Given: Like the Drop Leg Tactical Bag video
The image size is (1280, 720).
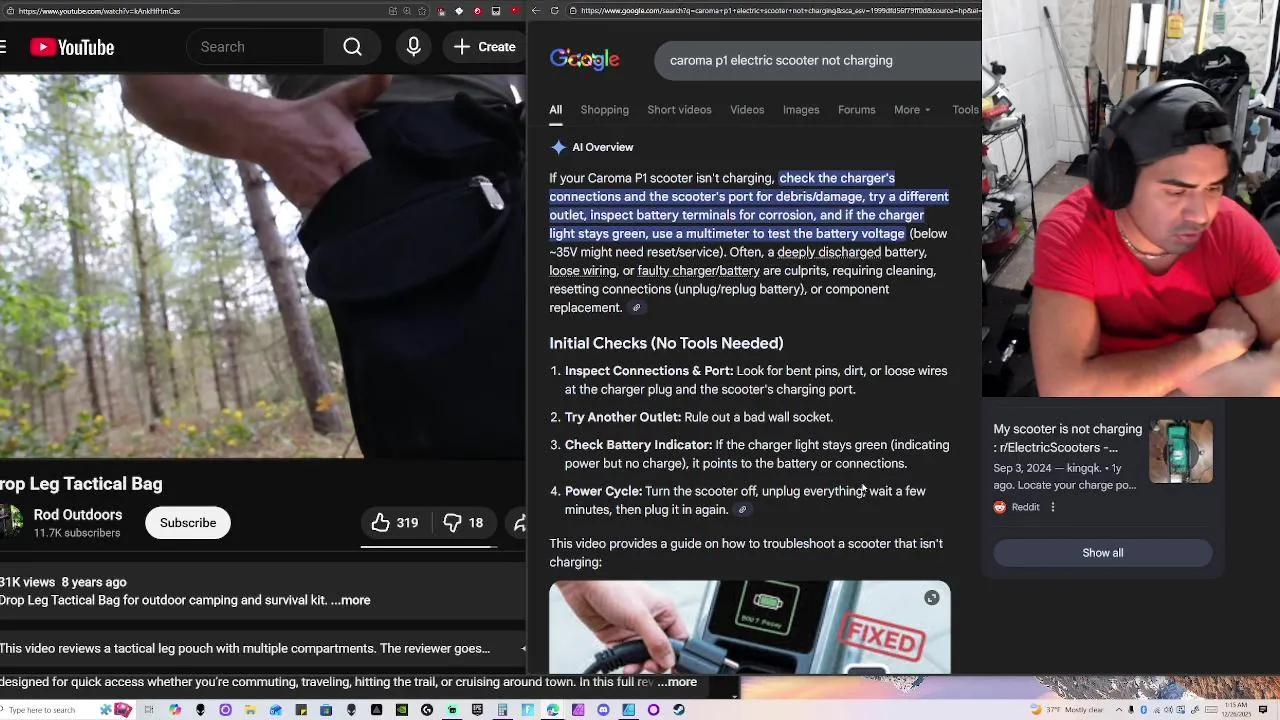Looking at the screenshot, I should [x=395, y=523].
